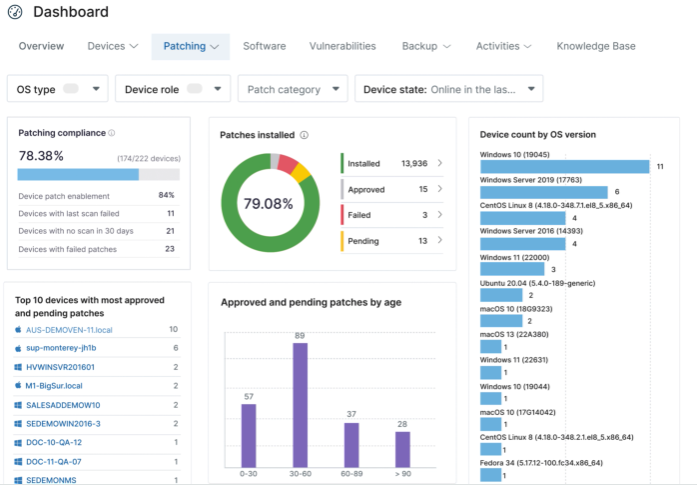Open device link DOC-10-QA-12
This screenshot has height=485, width=697.
pyautogui.click(x=54, y=443)
